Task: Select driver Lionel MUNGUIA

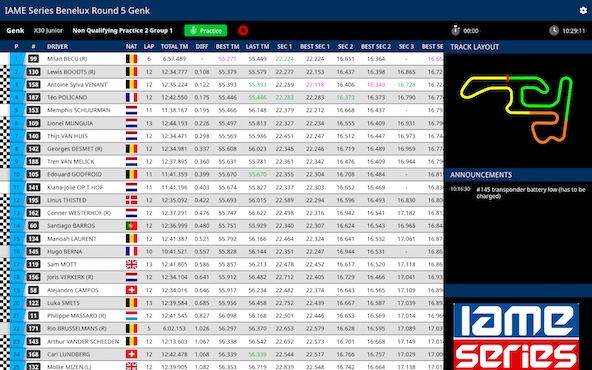Action: [x=70, y=123]
